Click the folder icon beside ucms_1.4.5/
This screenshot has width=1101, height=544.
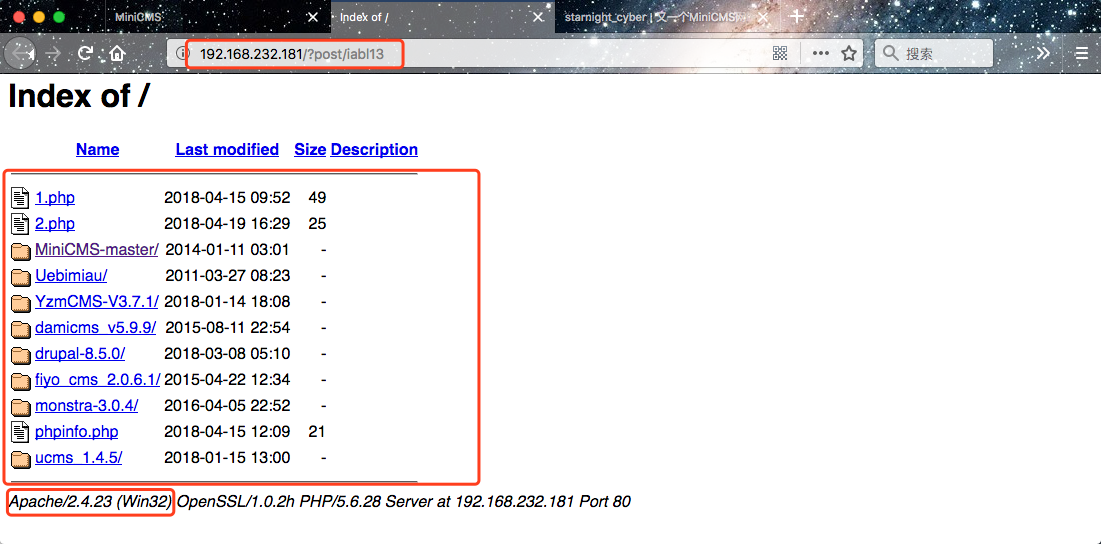(x=21, y=458)
